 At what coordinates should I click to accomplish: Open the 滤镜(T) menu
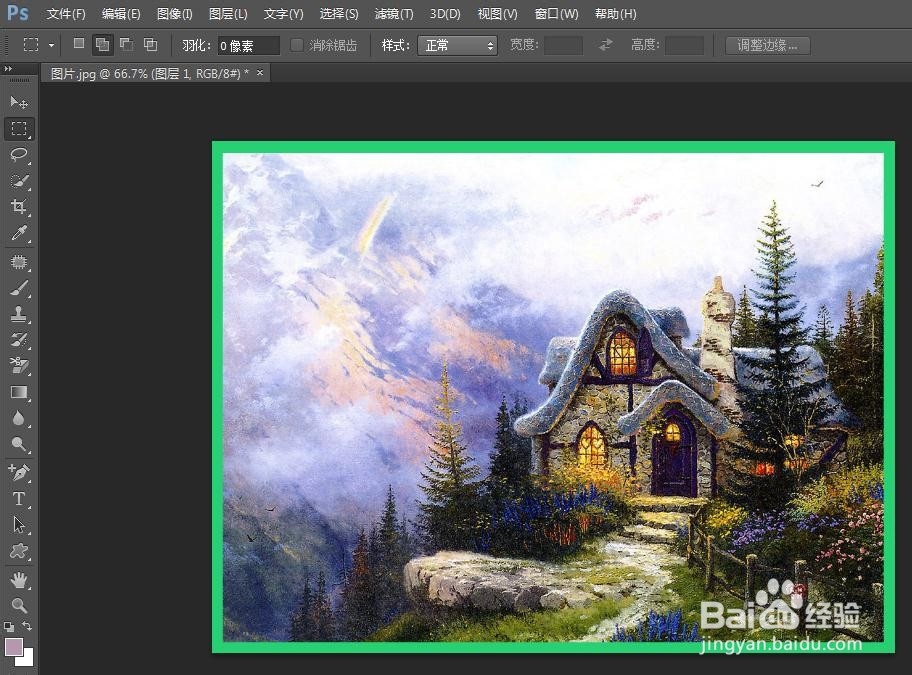point(394,13)
